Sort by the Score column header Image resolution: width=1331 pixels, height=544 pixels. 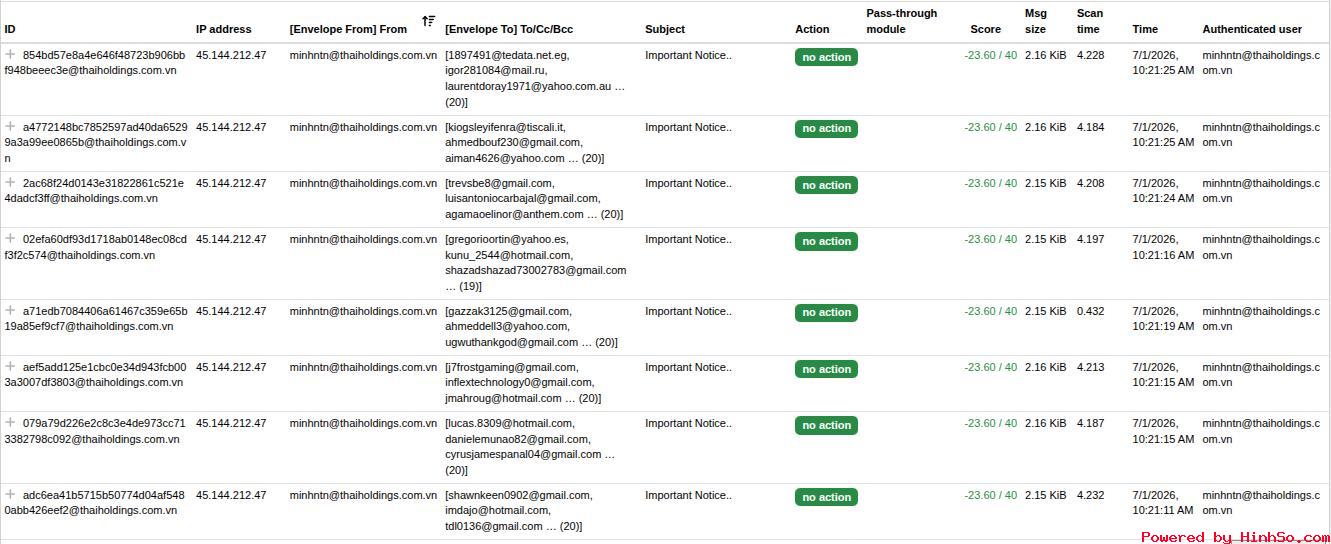tap(985, 29)
